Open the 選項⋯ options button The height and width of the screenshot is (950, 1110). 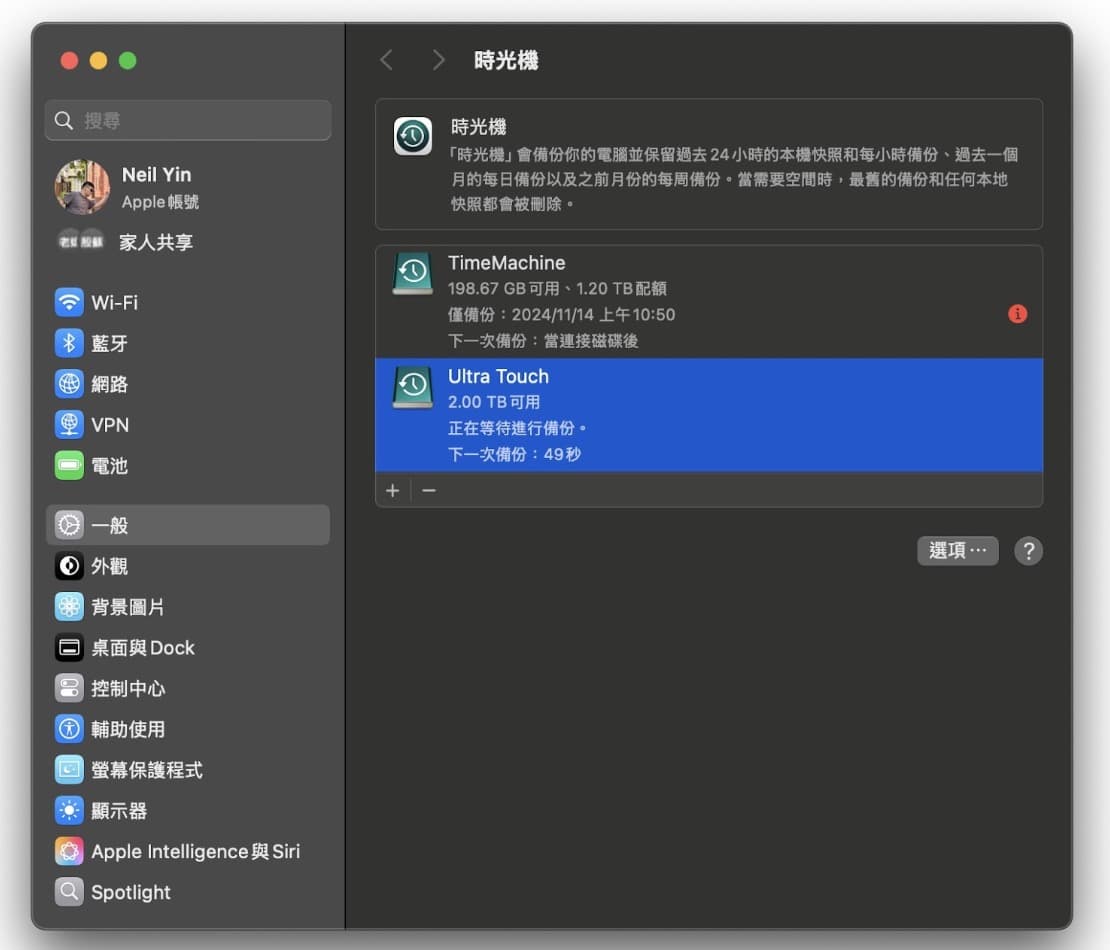[x=958, y=551]
